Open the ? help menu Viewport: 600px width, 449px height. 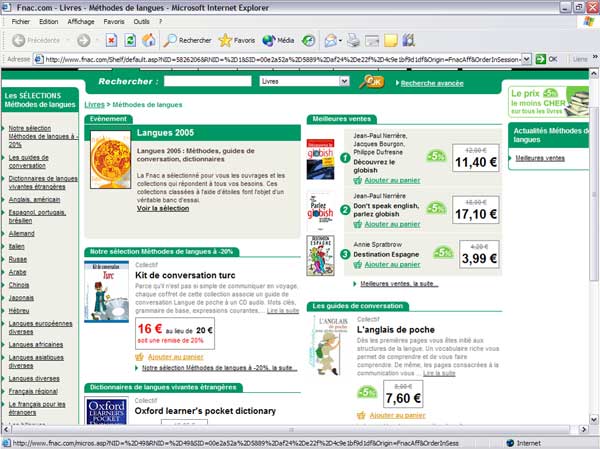coord(161,22)
